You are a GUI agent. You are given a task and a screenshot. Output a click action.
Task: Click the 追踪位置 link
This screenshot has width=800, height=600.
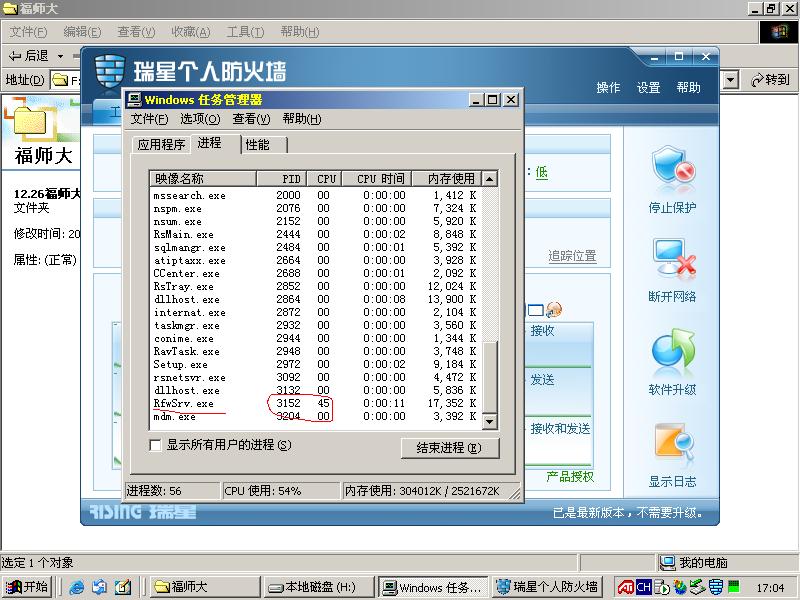[572, 256]
